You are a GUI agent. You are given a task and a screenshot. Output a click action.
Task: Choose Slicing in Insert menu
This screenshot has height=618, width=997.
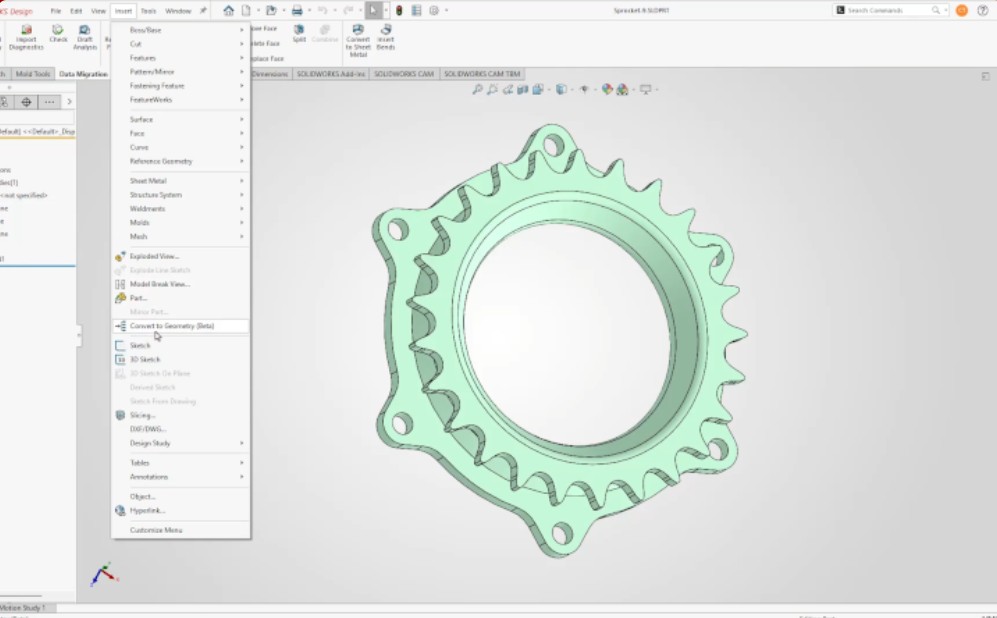pyautogui.click(x=181, y=415)
